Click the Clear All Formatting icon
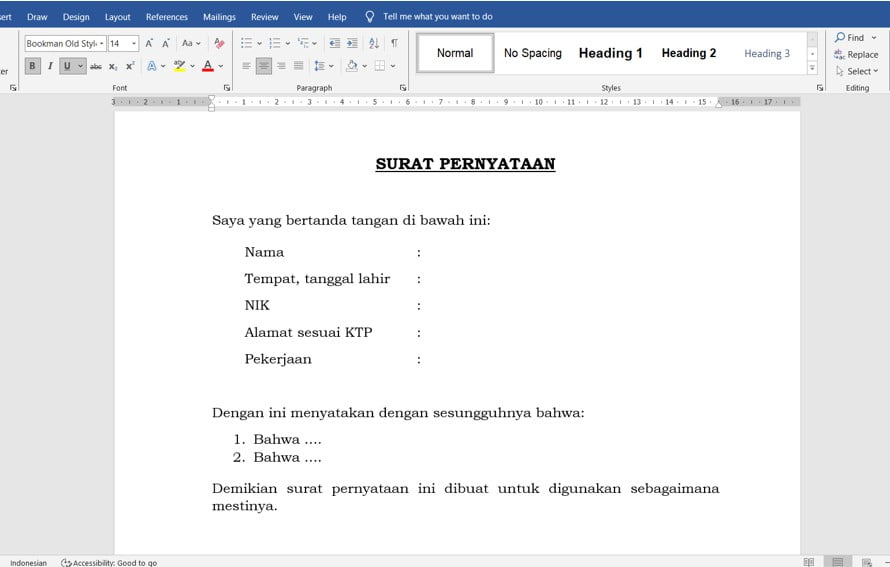 pyautogui.click(x=219, y=43)
